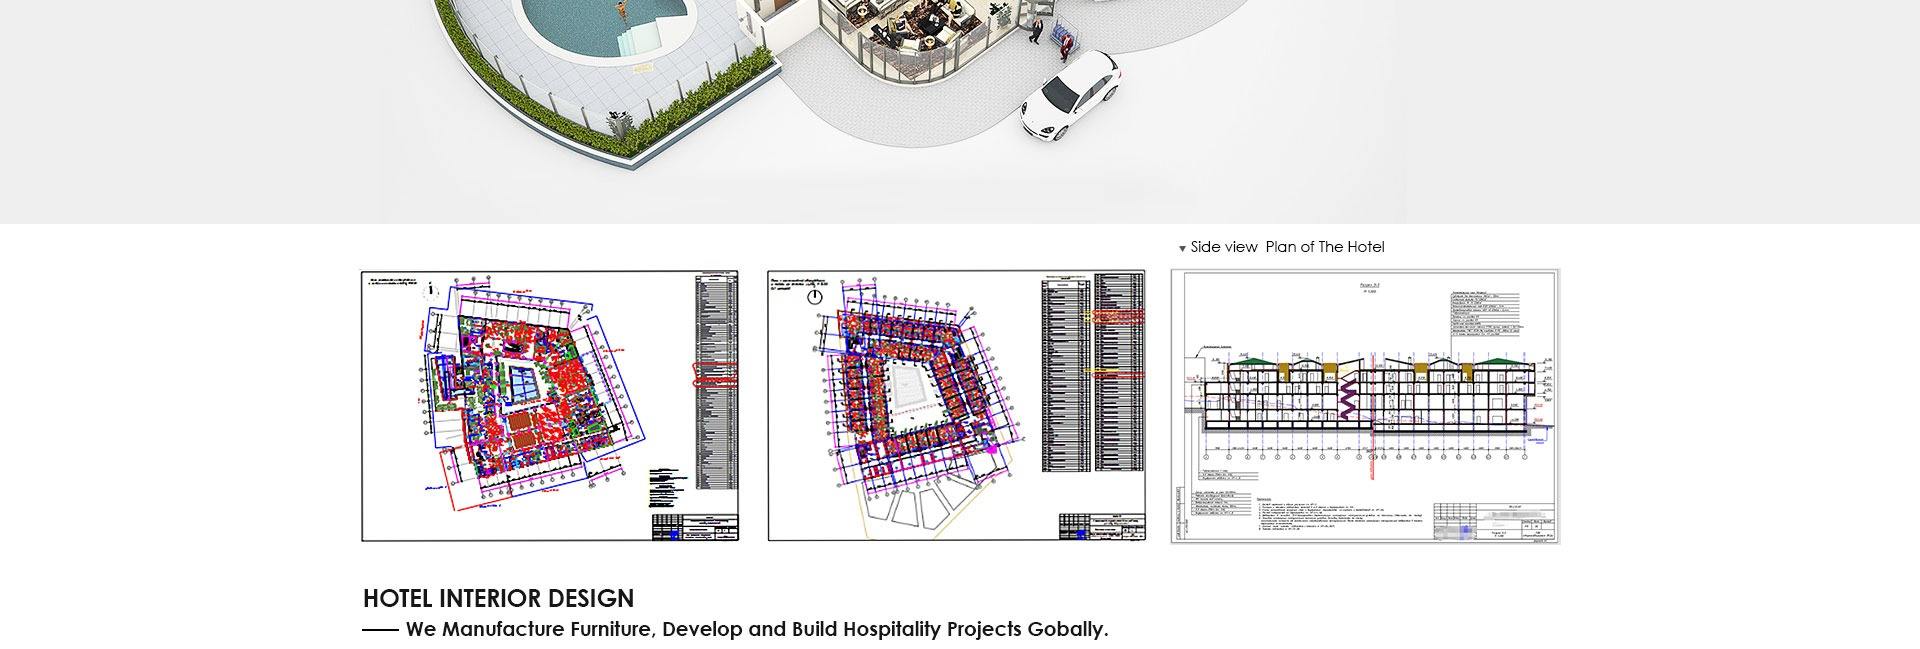Click the 'We Manufacture Furniture' tagline text
Image resolution: width=1920 pixels, height=649 pixels.
coord(757,630)
